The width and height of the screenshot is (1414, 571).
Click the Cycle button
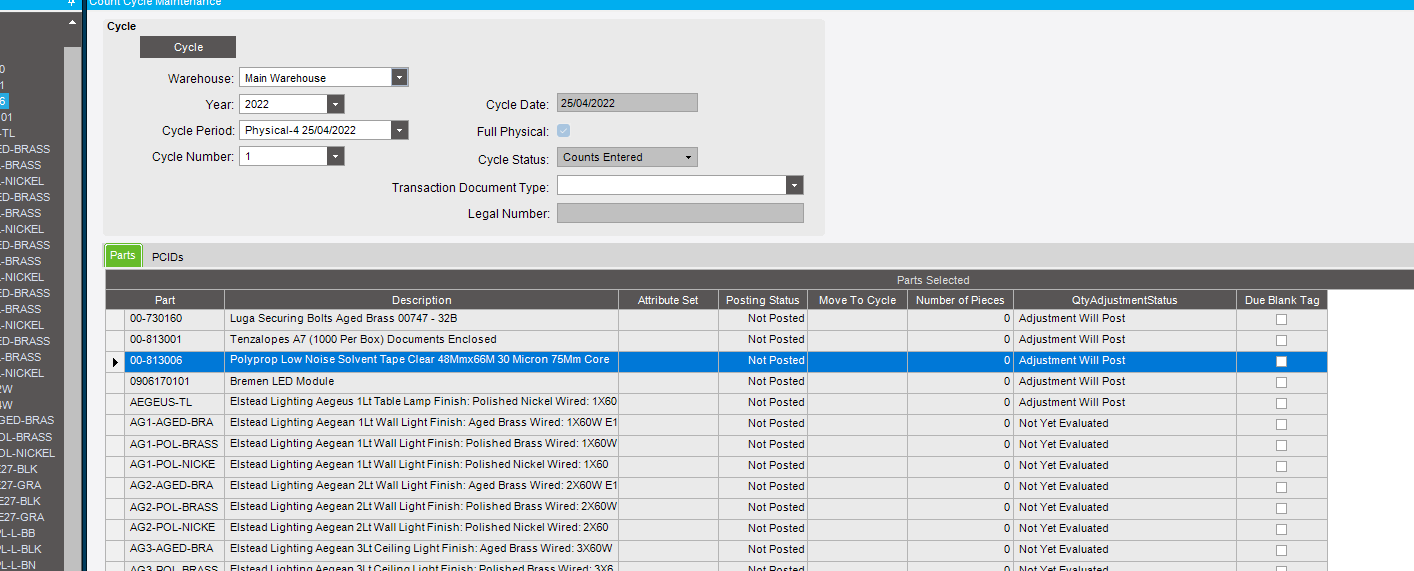coord(188,47)
